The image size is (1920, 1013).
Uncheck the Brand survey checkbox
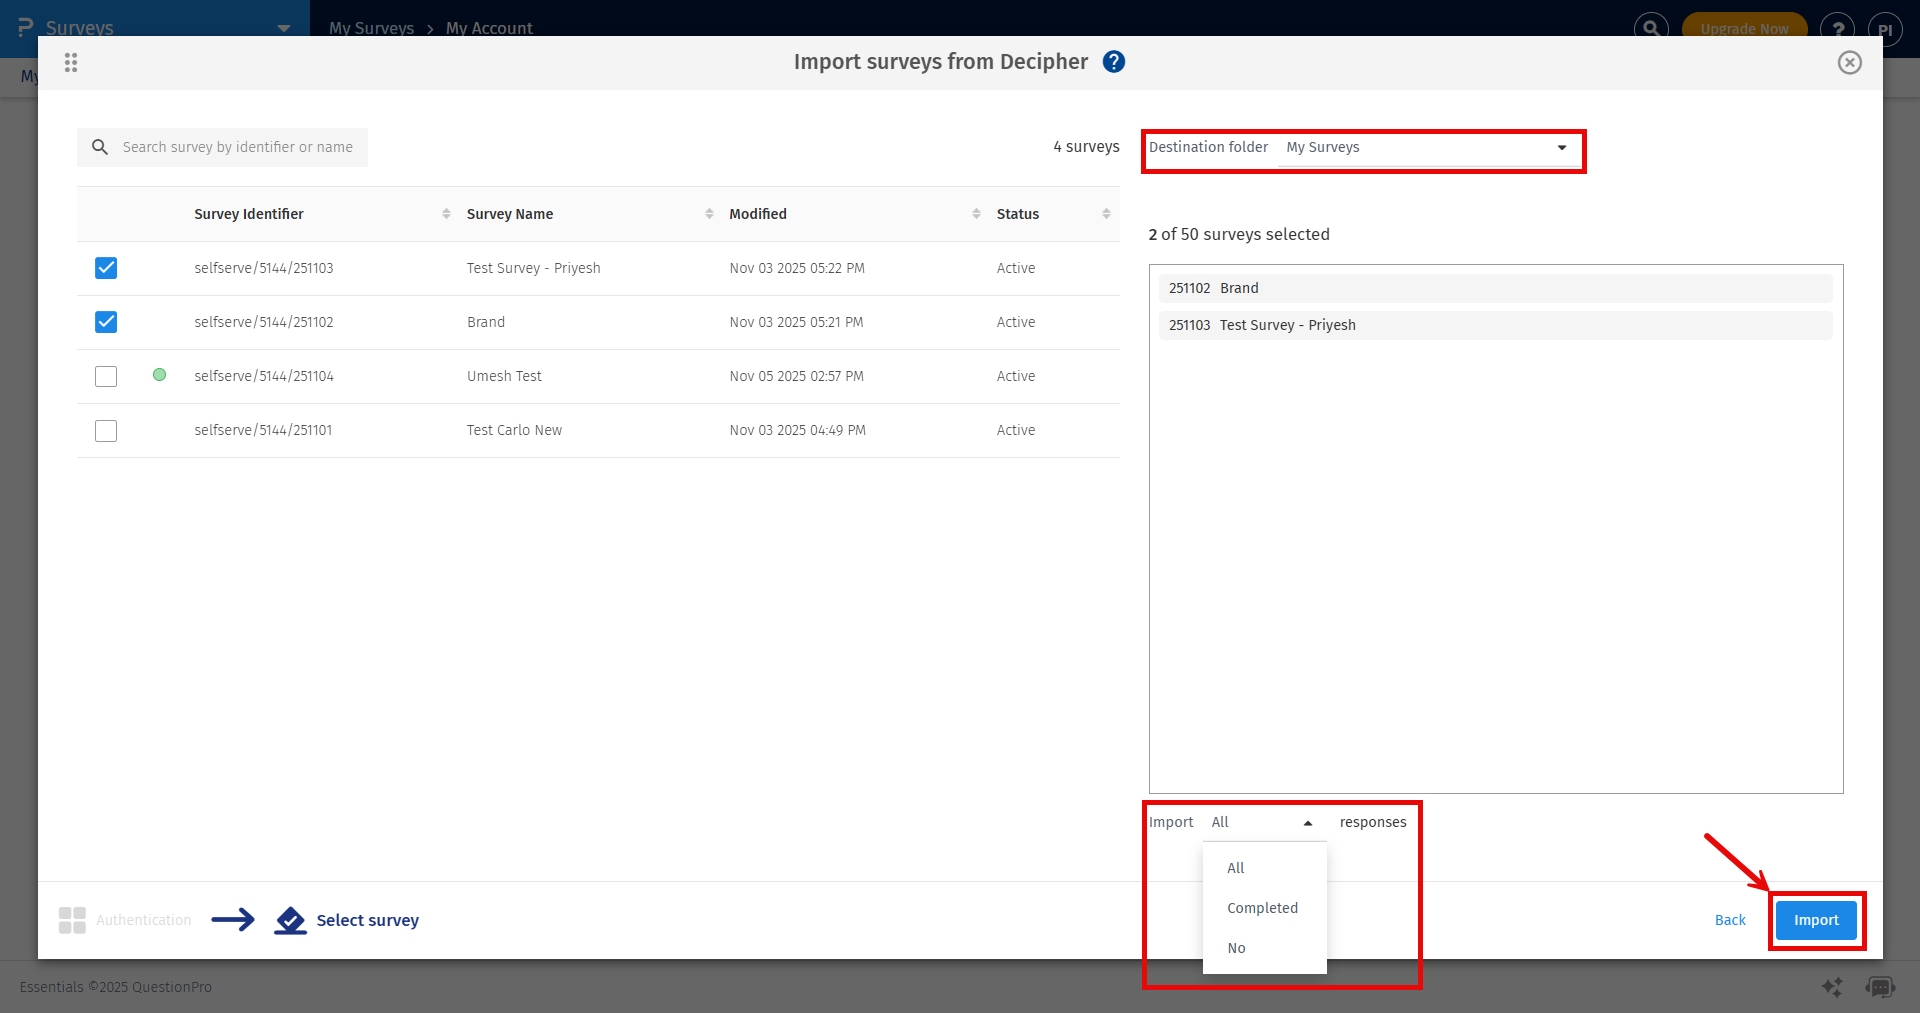105,322
